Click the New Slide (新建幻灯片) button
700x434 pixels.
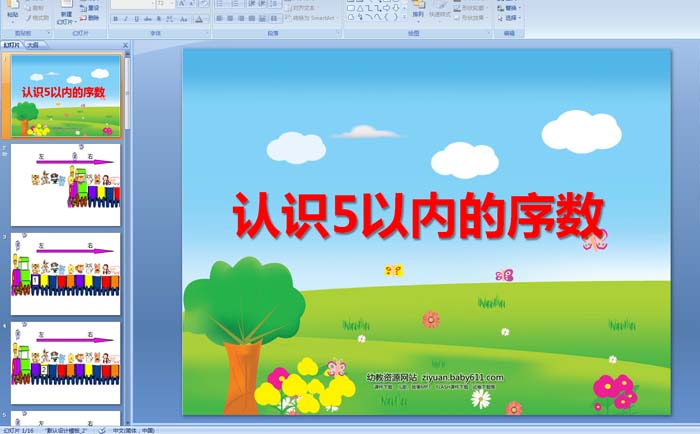[67, 13]
